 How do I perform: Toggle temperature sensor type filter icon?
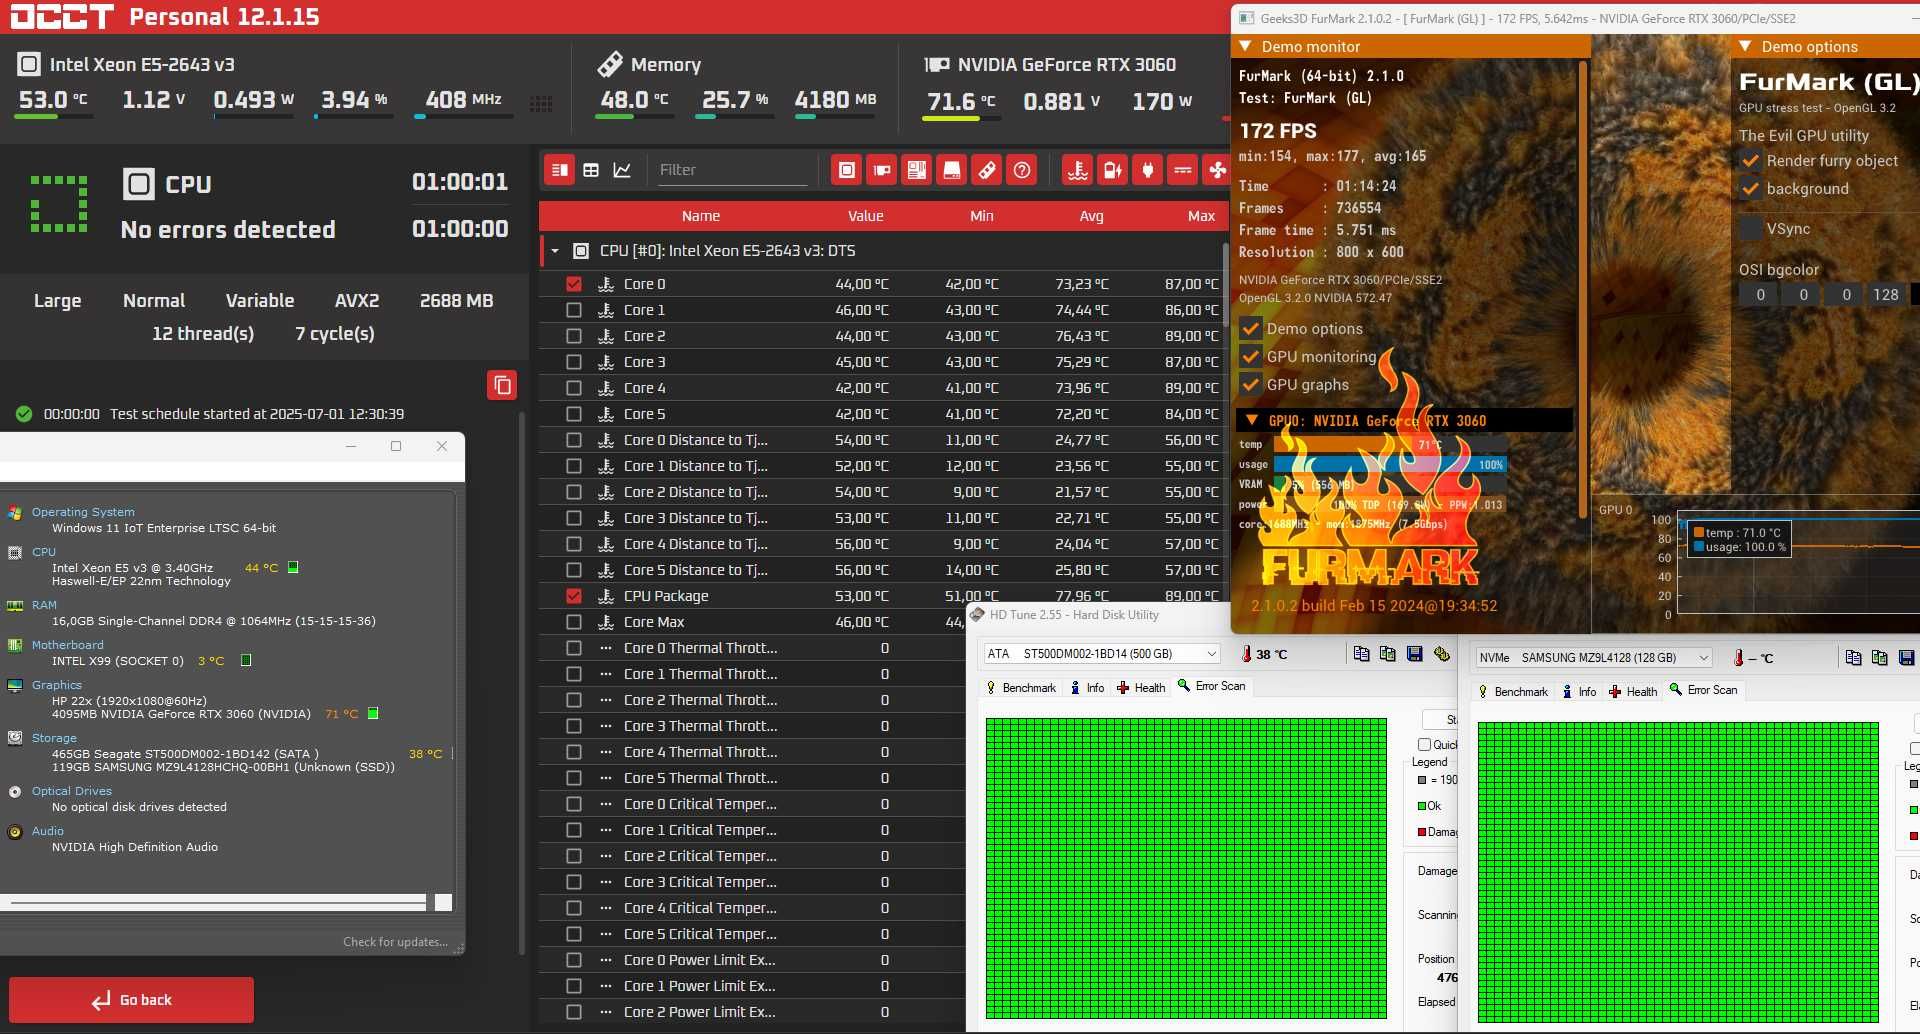(x=1078, y=170)
